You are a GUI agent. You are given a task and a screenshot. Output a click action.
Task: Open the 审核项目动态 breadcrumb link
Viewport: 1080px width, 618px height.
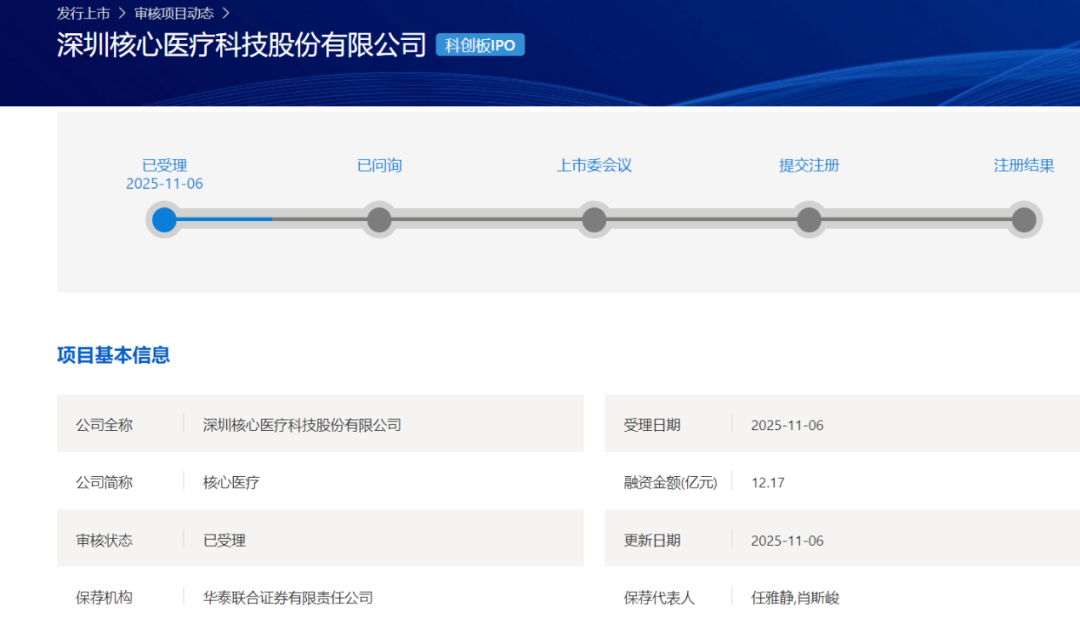[174, 13]
